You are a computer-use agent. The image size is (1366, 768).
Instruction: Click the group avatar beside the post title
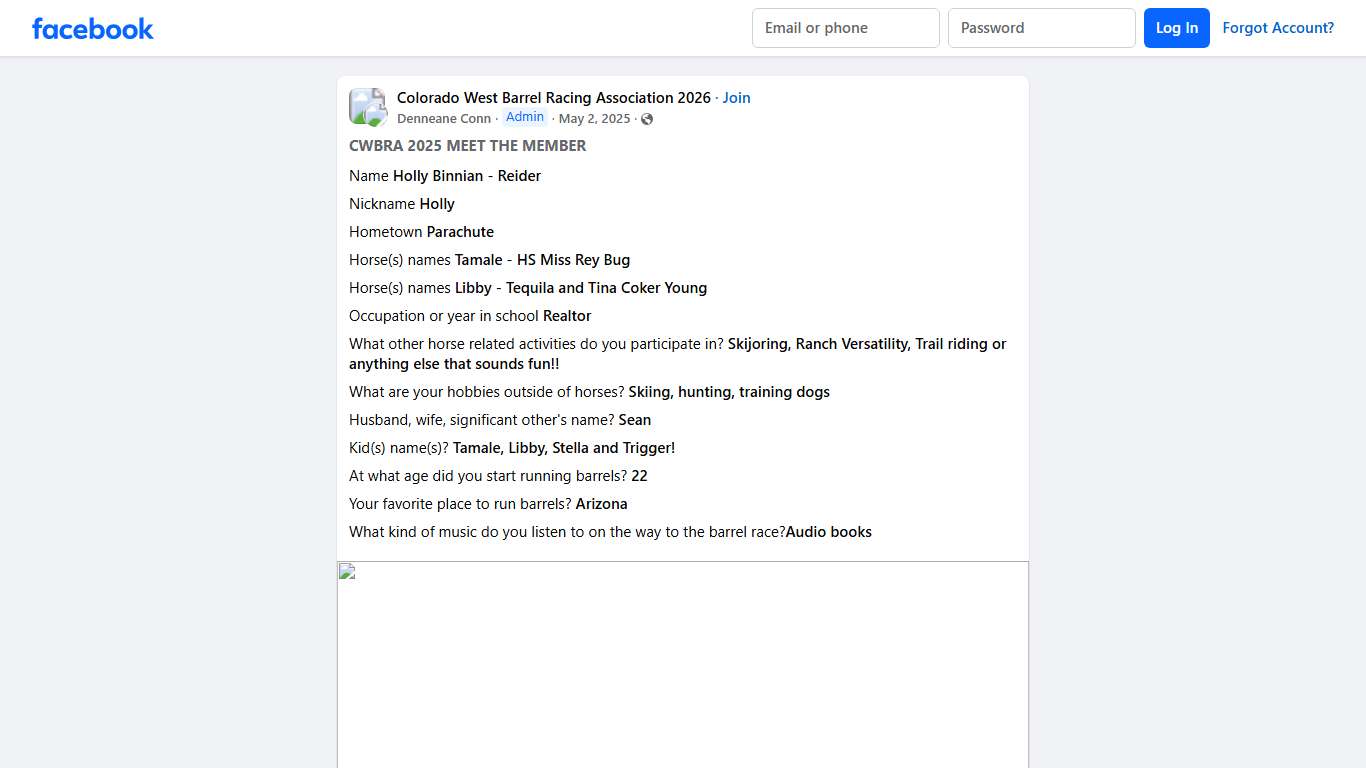[367, 107]
